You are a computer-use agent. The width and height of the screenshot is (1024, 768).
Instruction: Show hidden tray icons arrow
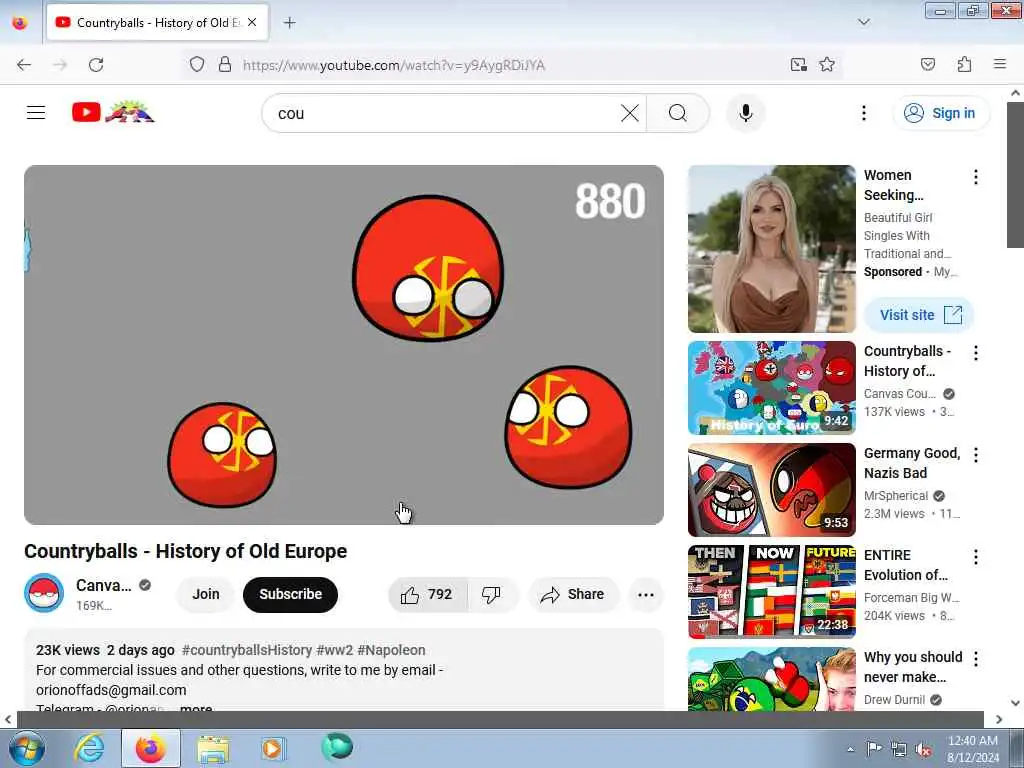(x=850, y=749)
